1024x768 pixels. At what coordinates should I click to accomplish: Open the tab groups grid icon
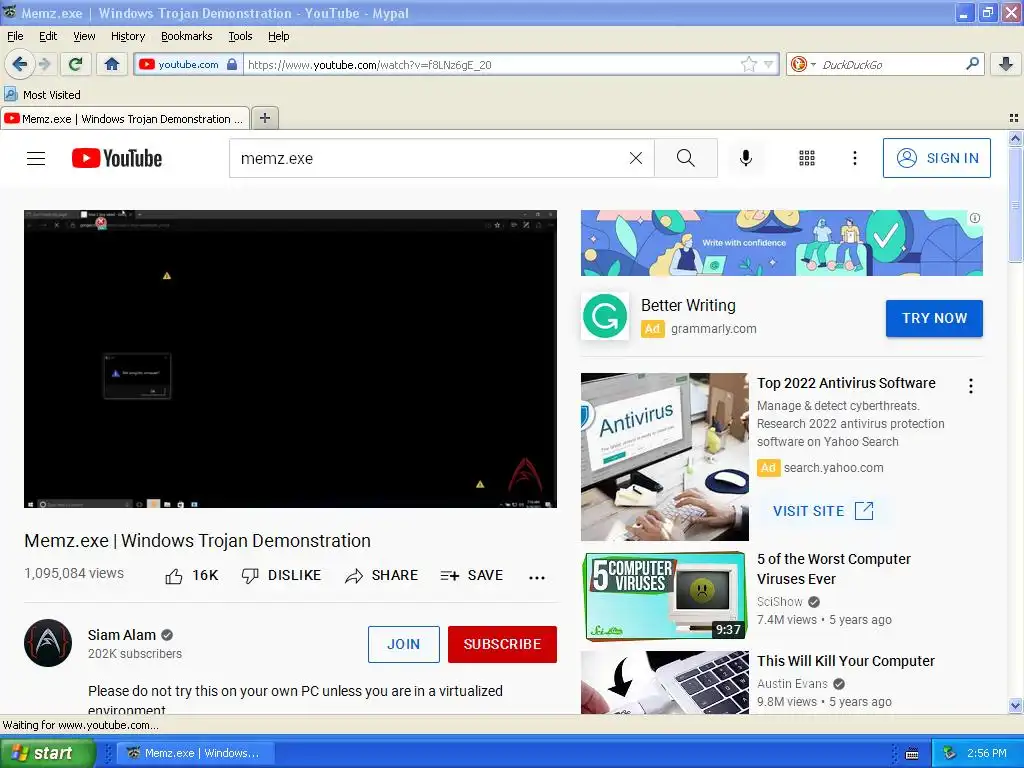pos(1014,118)
